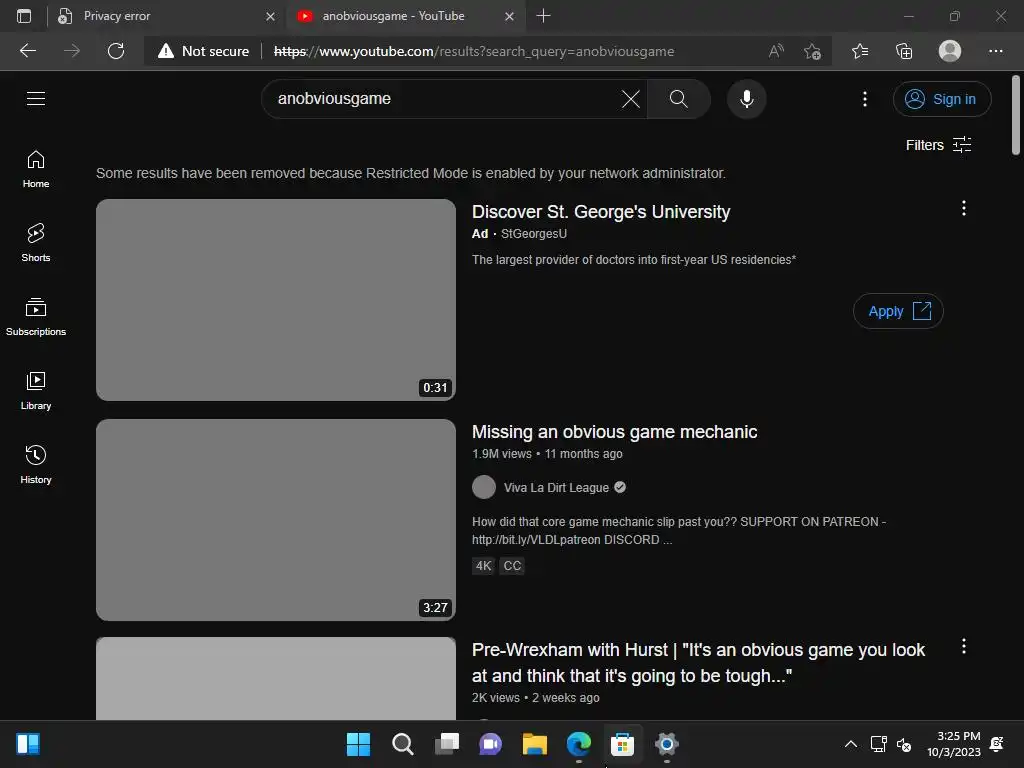Refresh the page
Screen dimensions: 1024x768
[116, 51]
